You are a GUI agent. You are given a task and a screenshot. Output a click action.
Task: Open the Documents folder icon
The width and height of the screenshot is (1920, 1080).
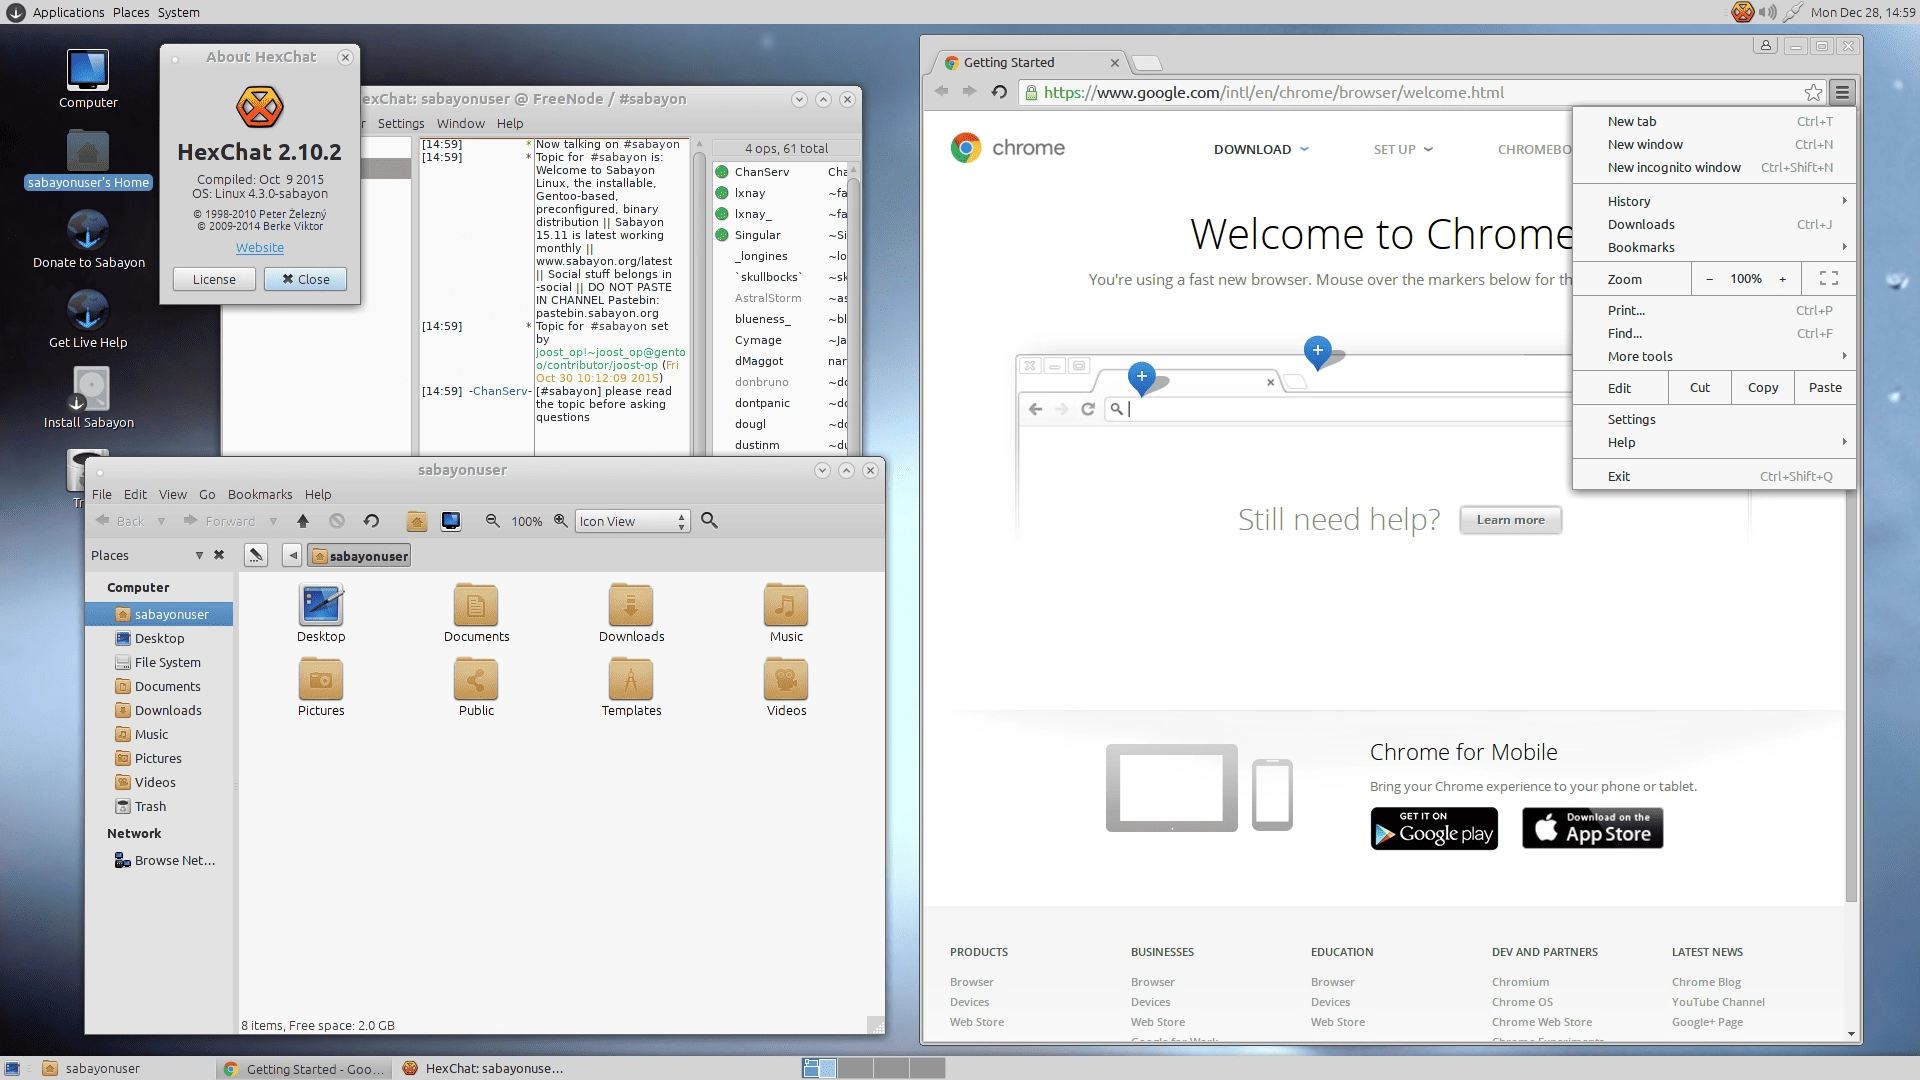coord(476,613)
